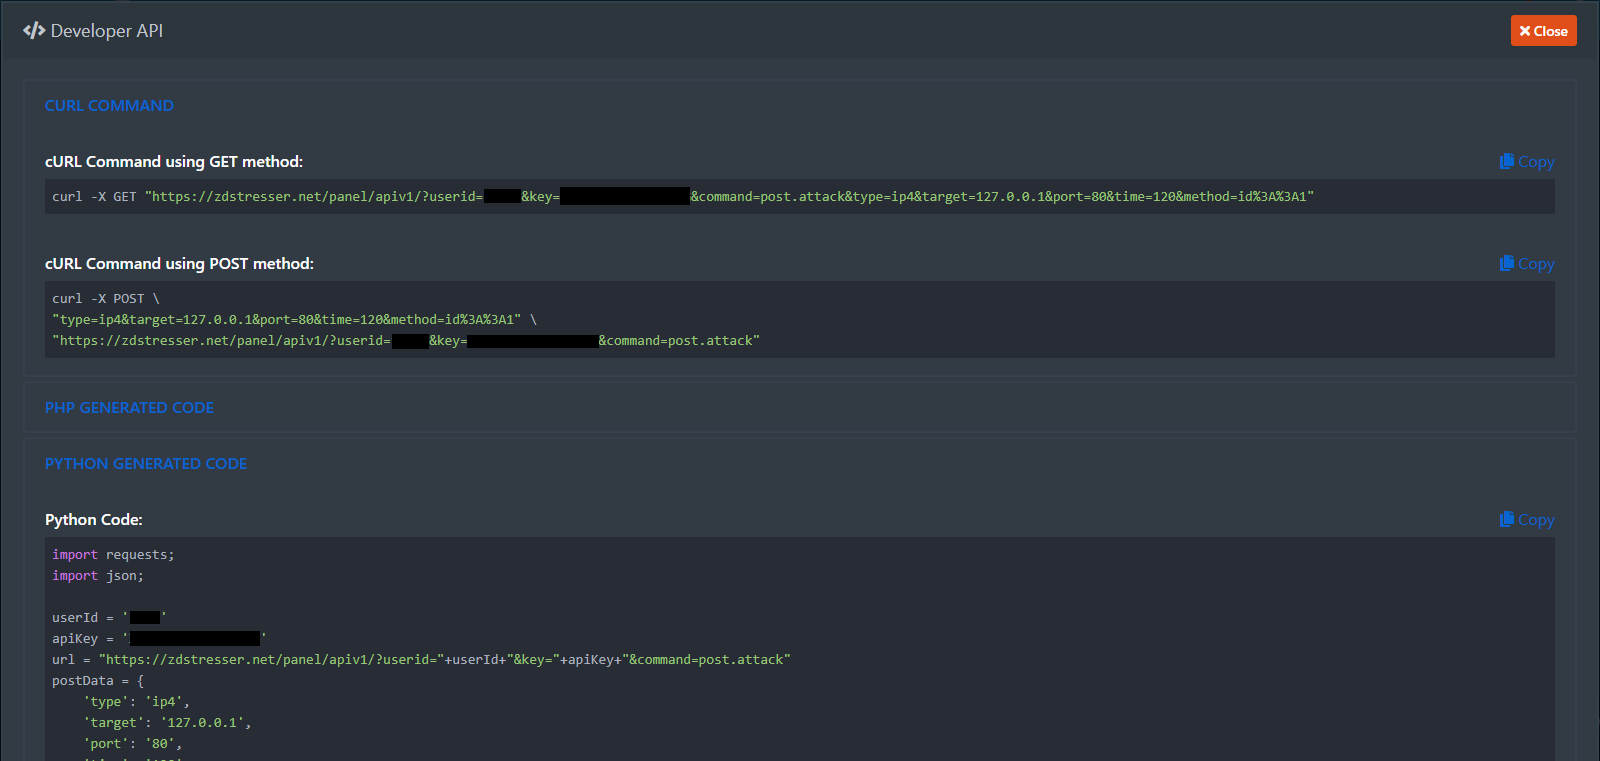Click the POST URL line ending "command=post.attack"
This screenshot has width=1600, height=761.
pyautogui.click(x=406, y=341)
